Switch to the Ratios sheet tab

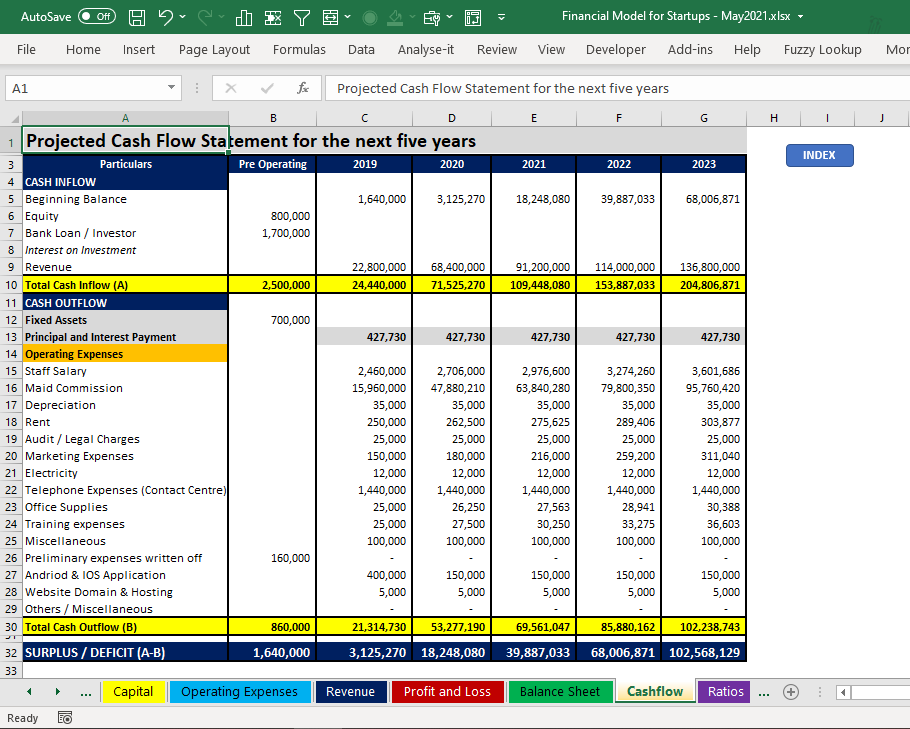click(725, 692)
